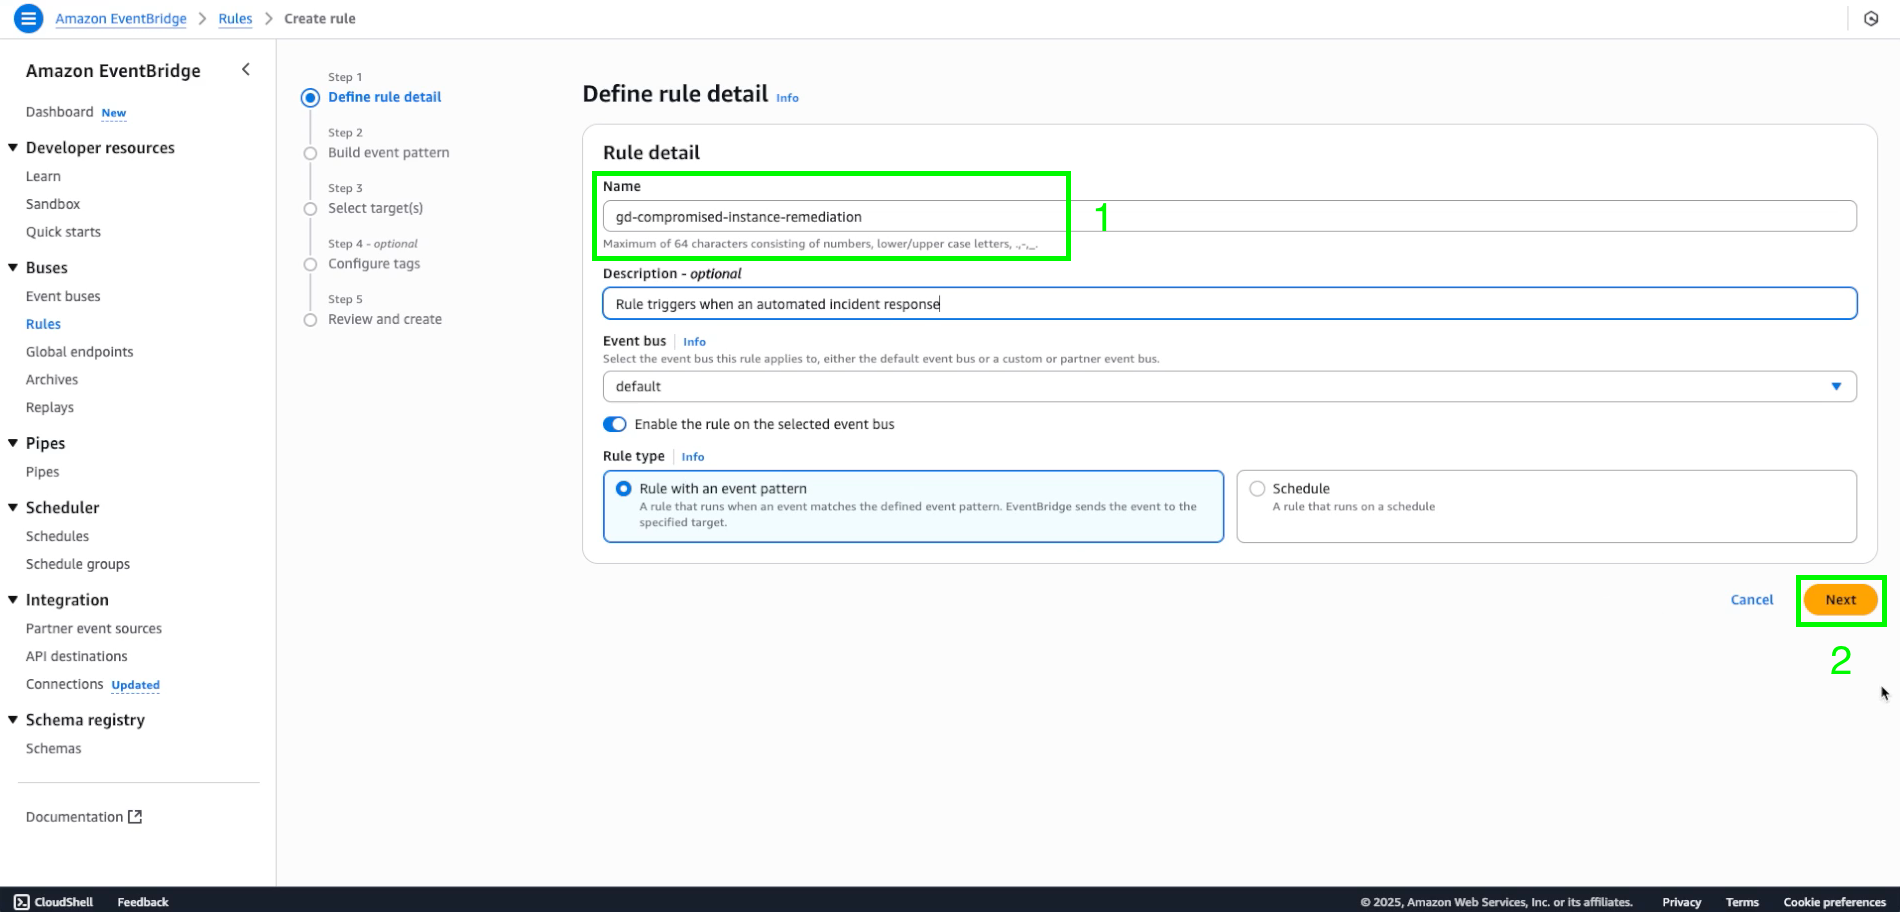This screenshot has height=912, width=1900.
Task: Open Privacy link in footer
Action: click(x=1681, y=902)
